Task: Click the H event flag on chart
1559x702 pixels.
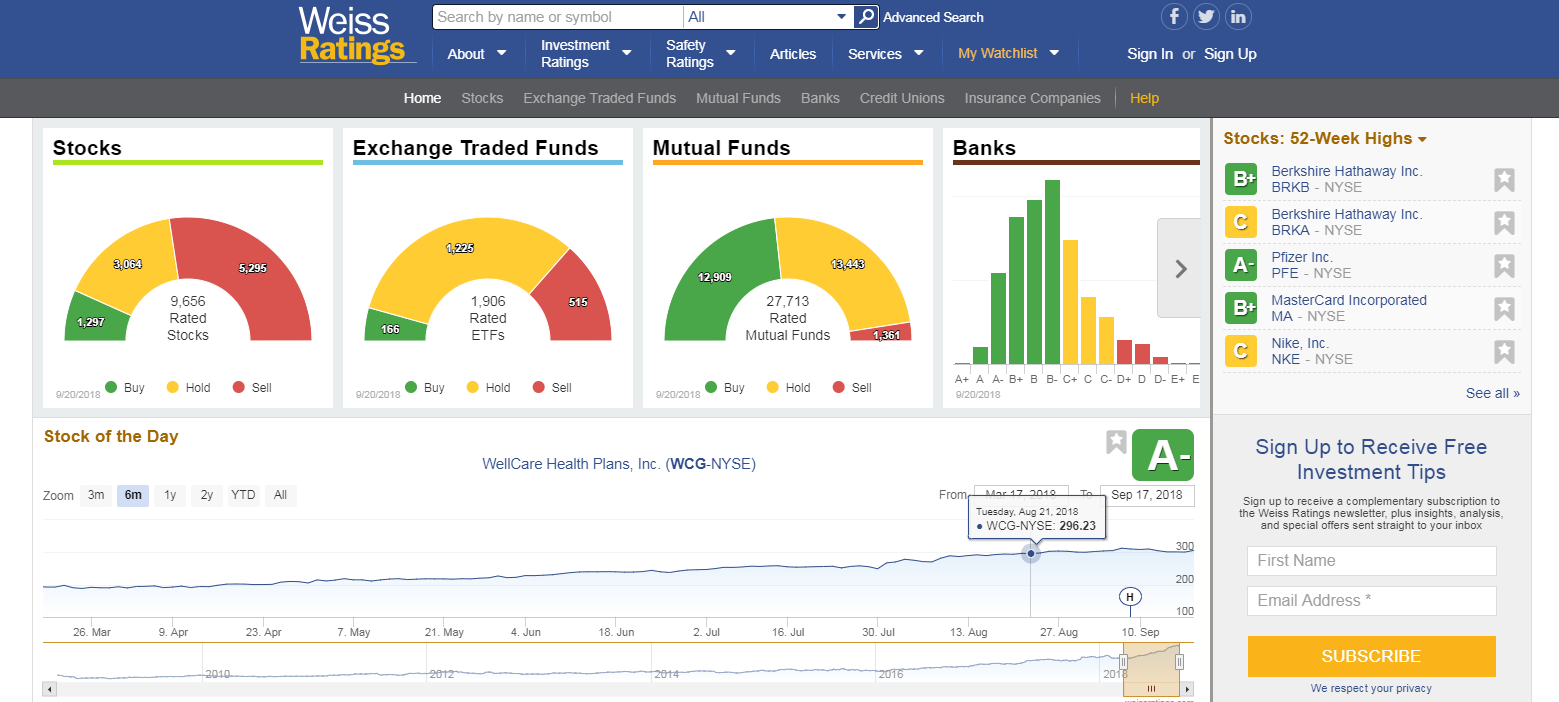Action: (x=1130, y=597)
